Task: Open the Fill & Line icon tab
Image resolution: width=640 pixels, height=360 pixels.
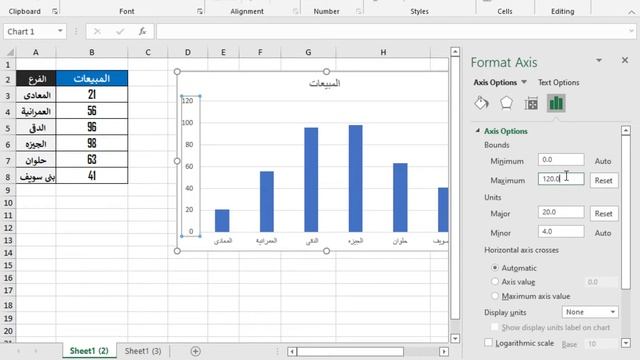Action: point(482,103)
